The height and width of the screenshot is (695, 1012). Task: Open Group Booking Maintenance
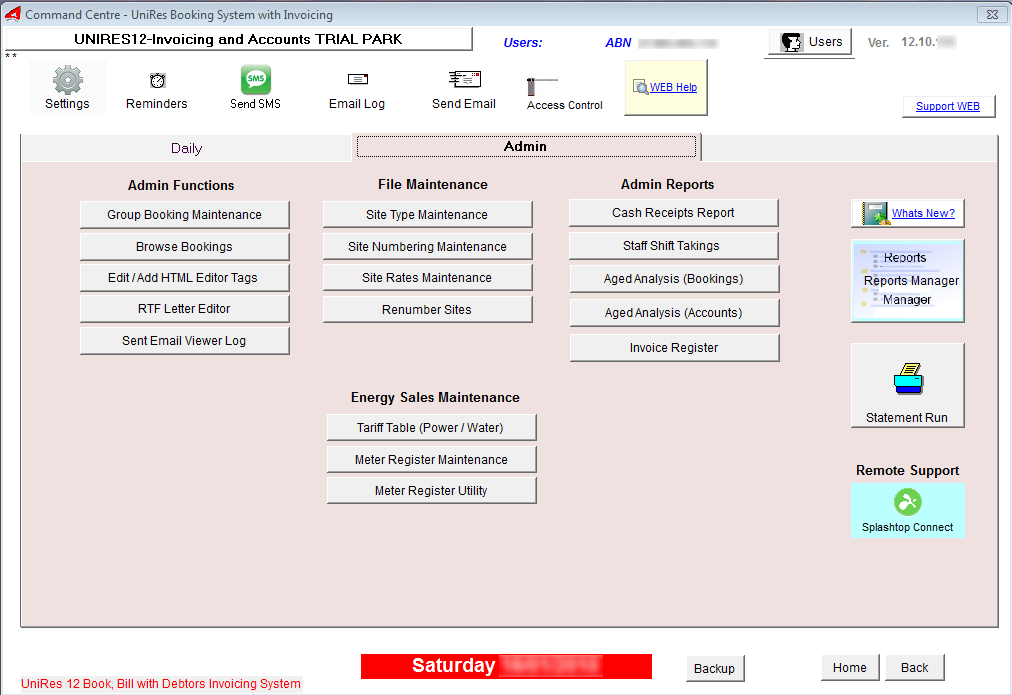(185, 215)
